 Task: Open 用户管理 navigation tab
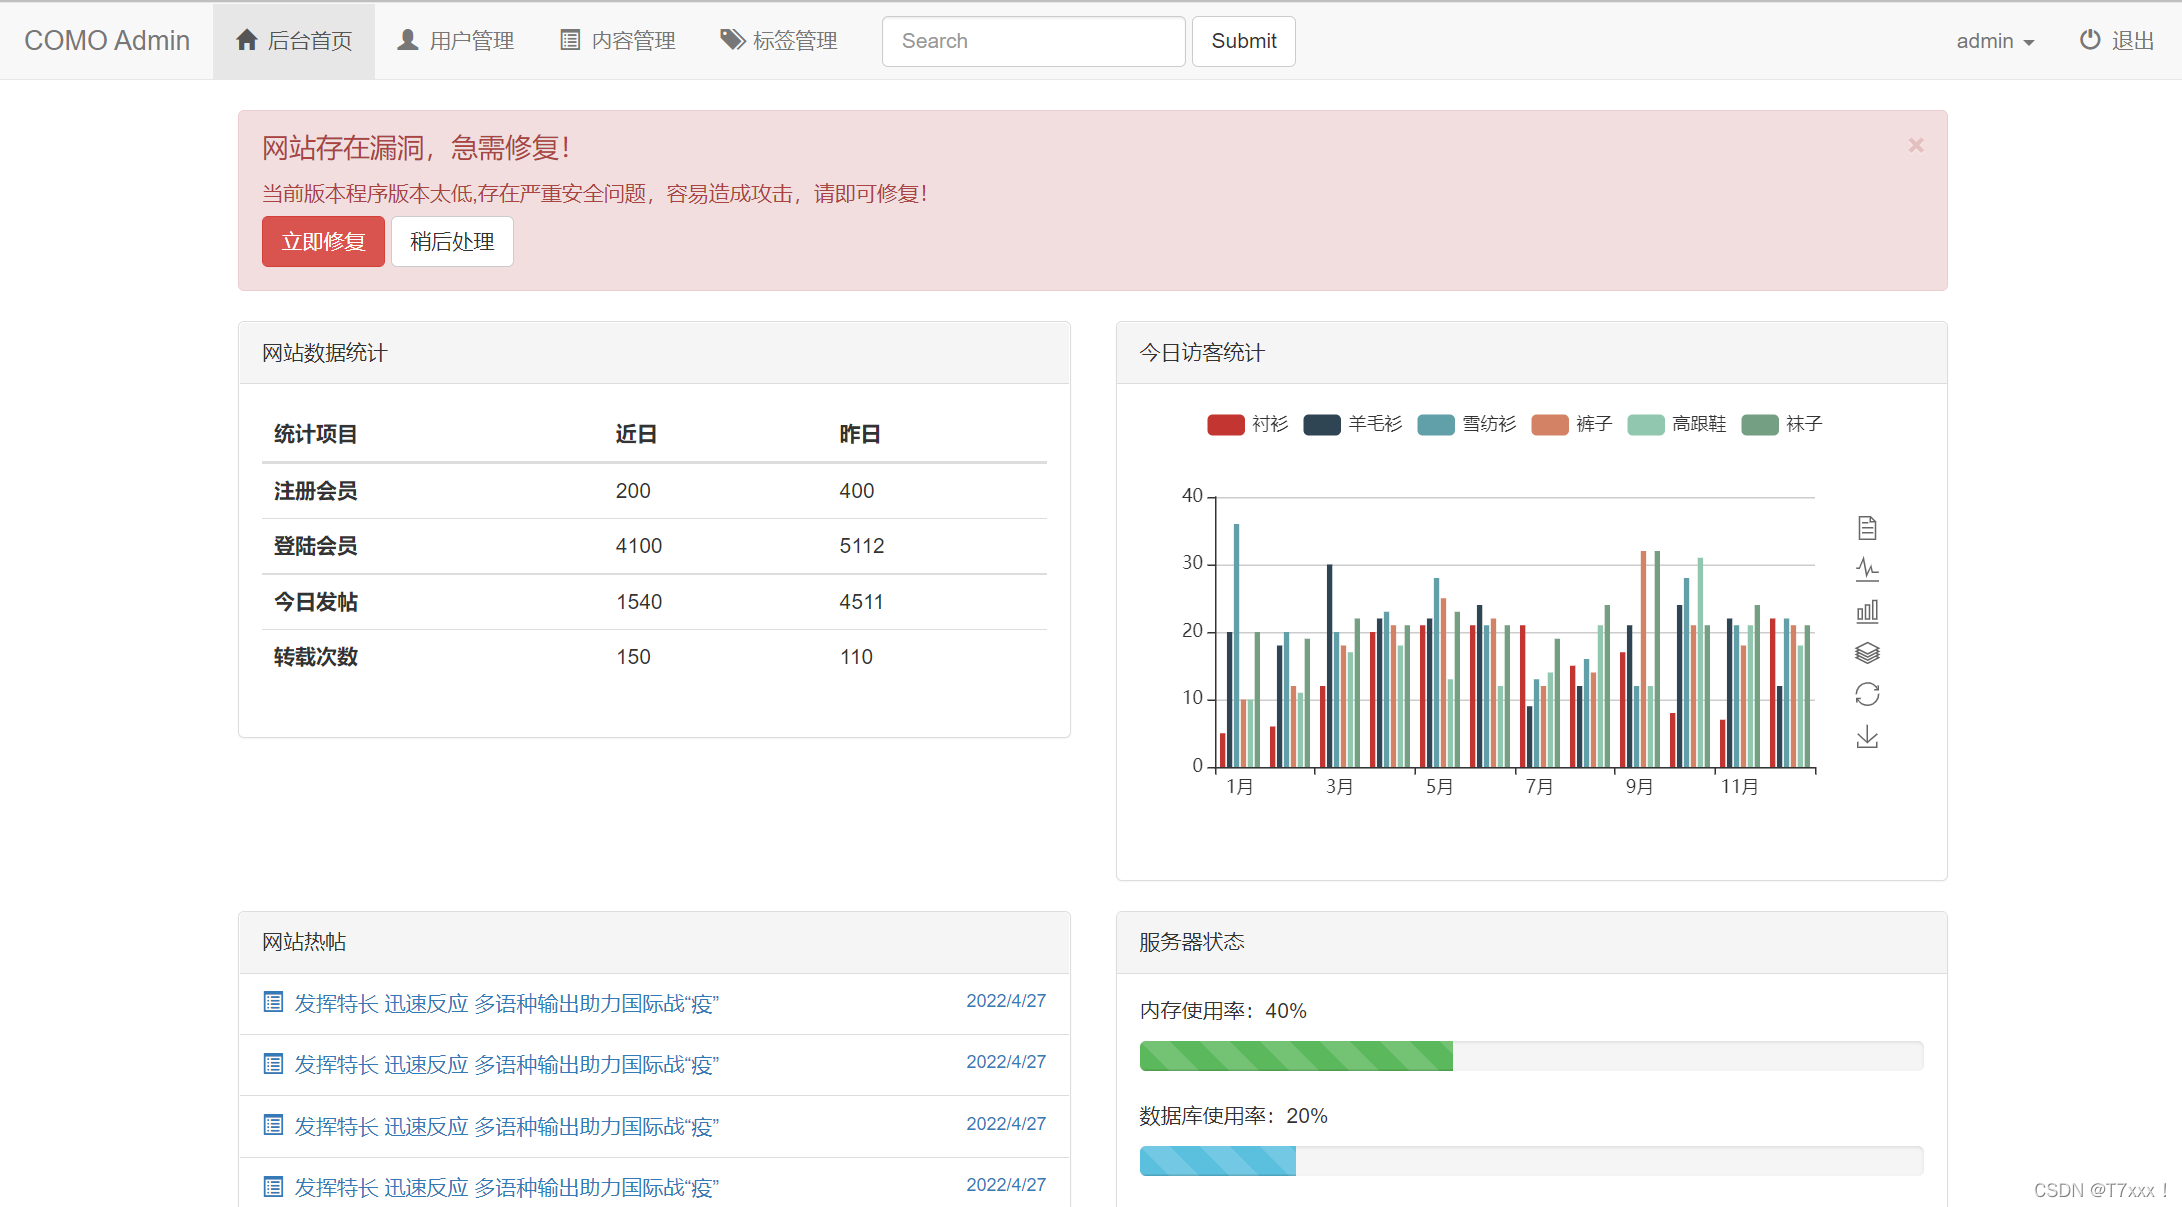coord(456,41)
